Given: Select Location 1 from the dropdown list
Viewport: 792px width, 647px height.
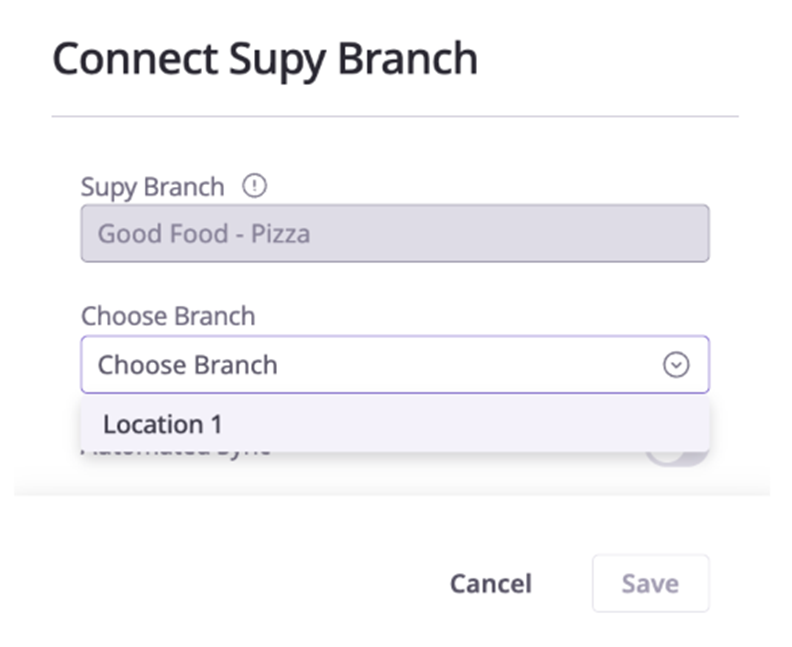Looking at the screenshot, I should (162, 424).
